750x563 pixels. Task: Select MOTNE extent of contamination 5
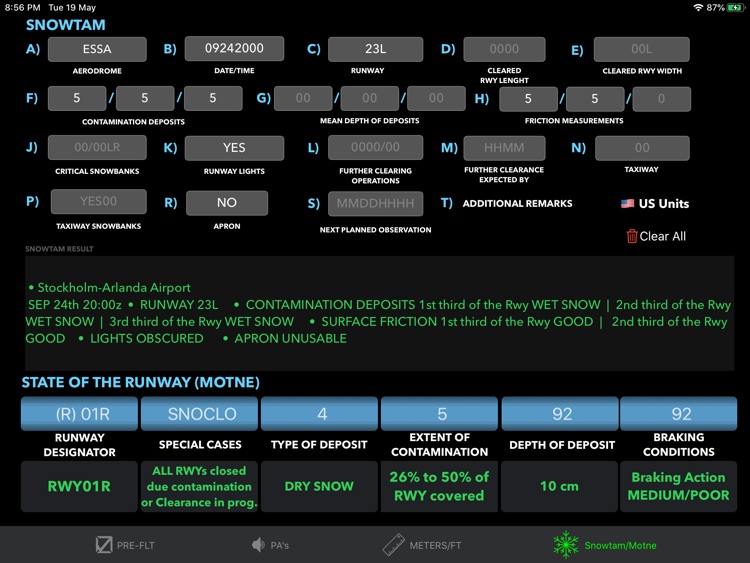tap(440, 414)
